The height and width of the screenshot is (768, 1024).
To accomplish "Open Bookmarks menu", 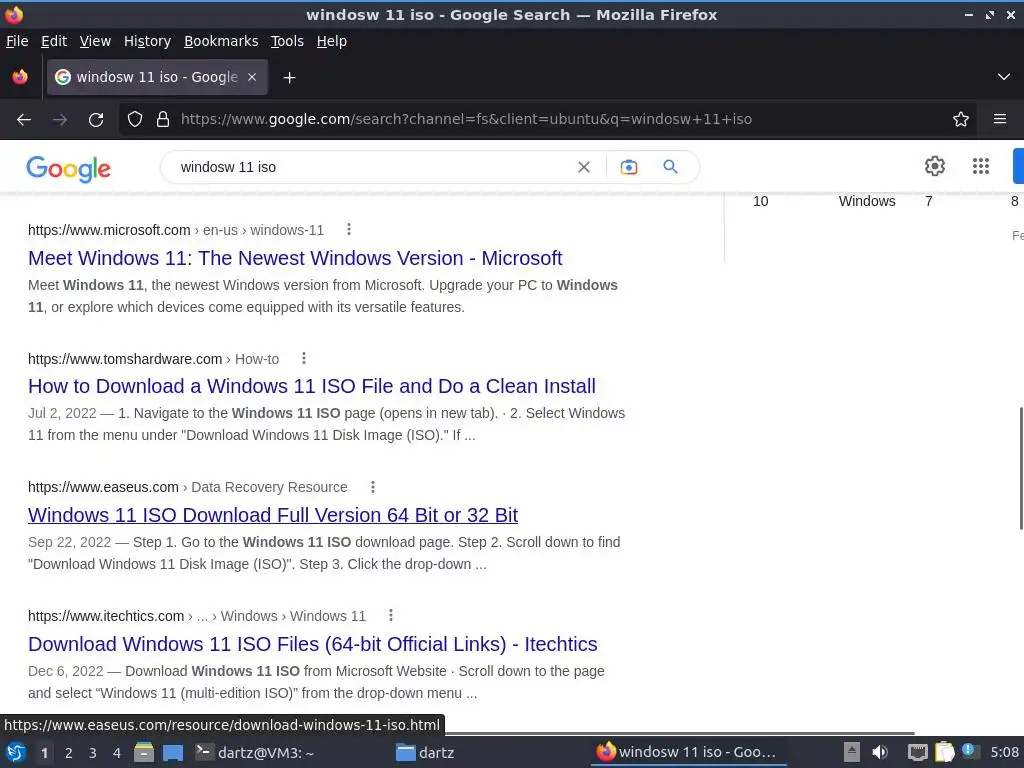I will (x=221, y=41).
